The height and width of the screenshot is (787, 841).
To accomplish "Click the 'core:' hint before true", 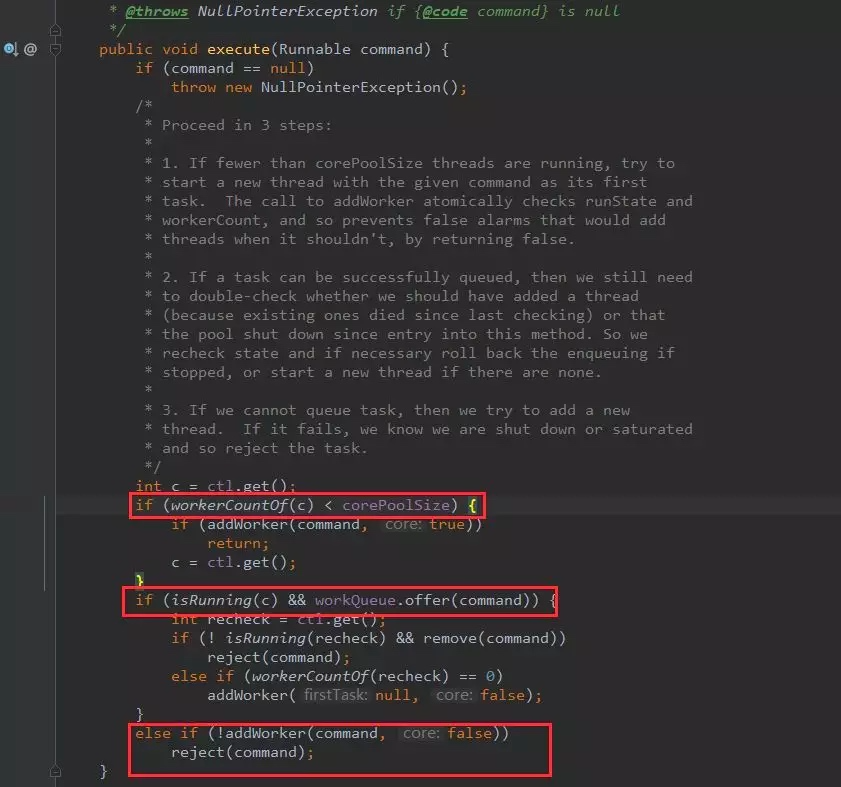I will (403, 524).
